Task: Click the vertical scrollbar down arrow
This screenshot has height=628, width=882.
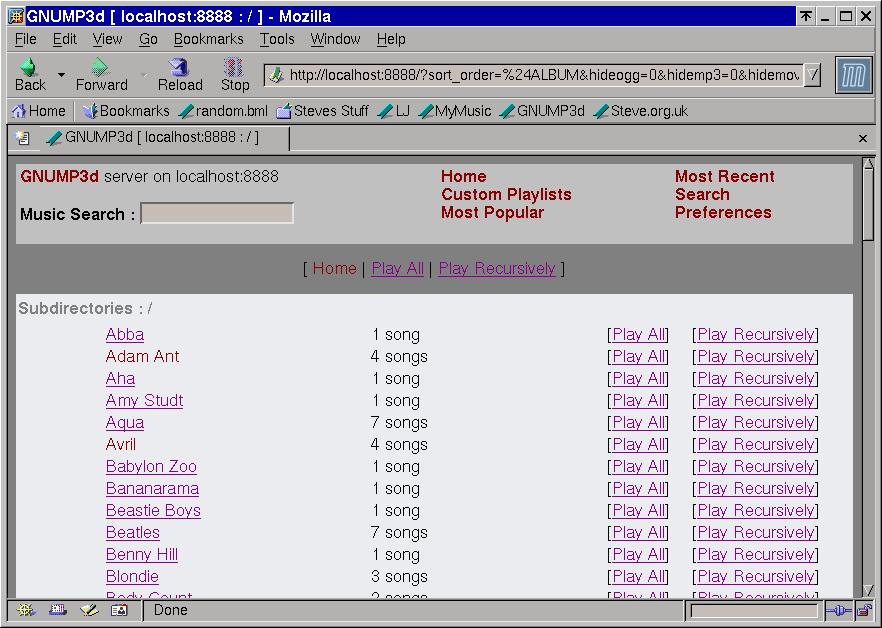Action: tap(868, 590)
